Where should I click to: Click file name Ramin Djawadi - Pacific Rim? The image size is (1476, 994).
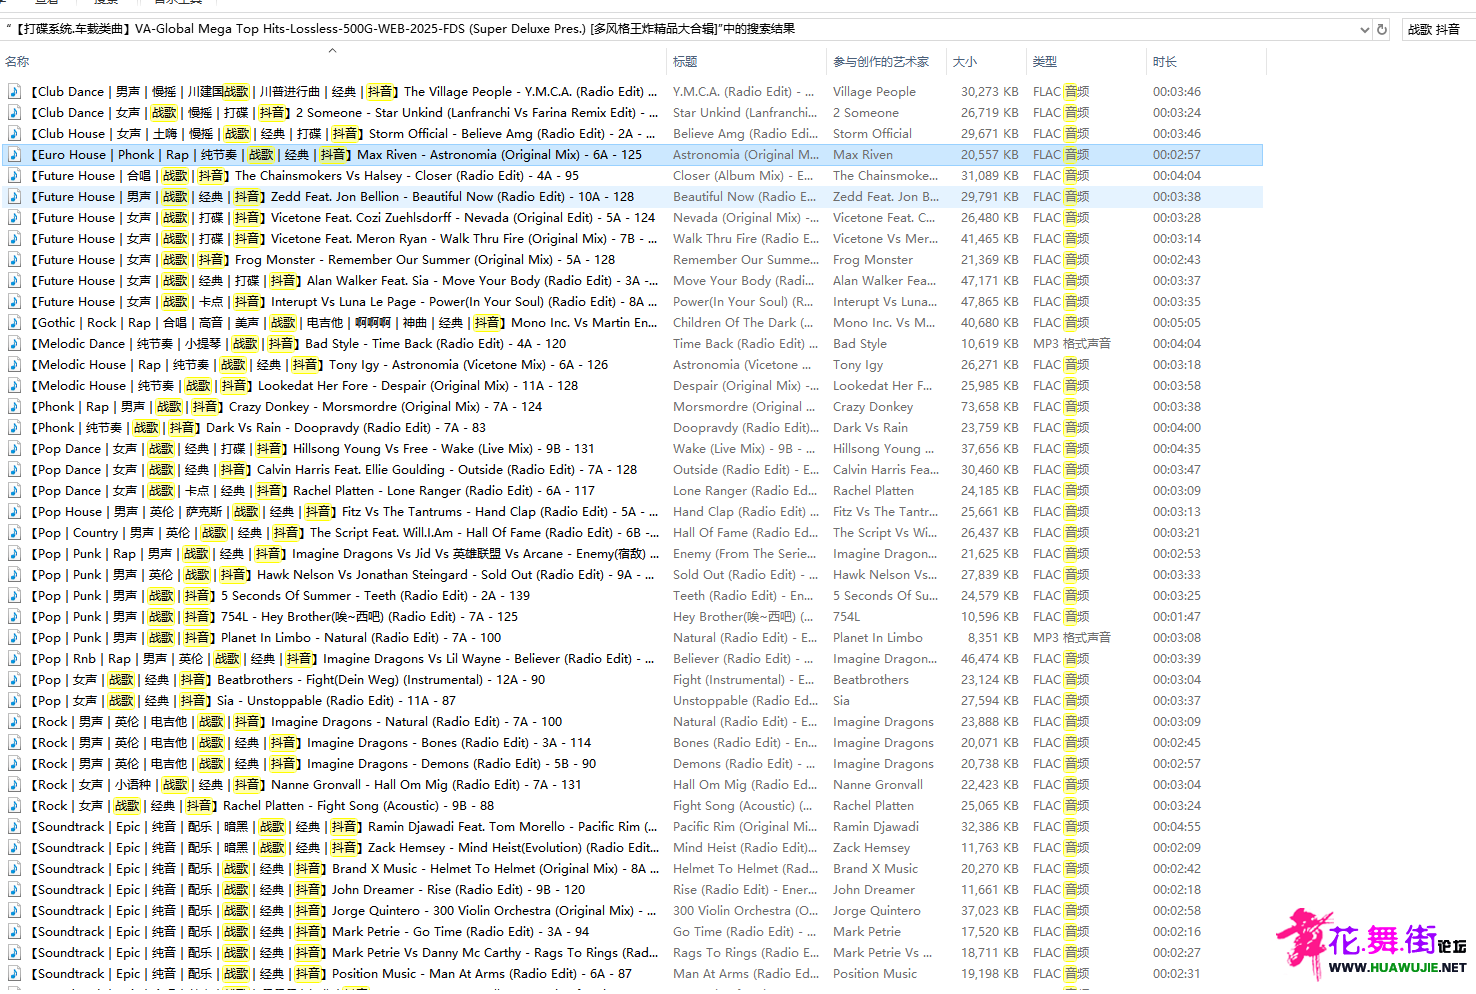click(344, 827)
